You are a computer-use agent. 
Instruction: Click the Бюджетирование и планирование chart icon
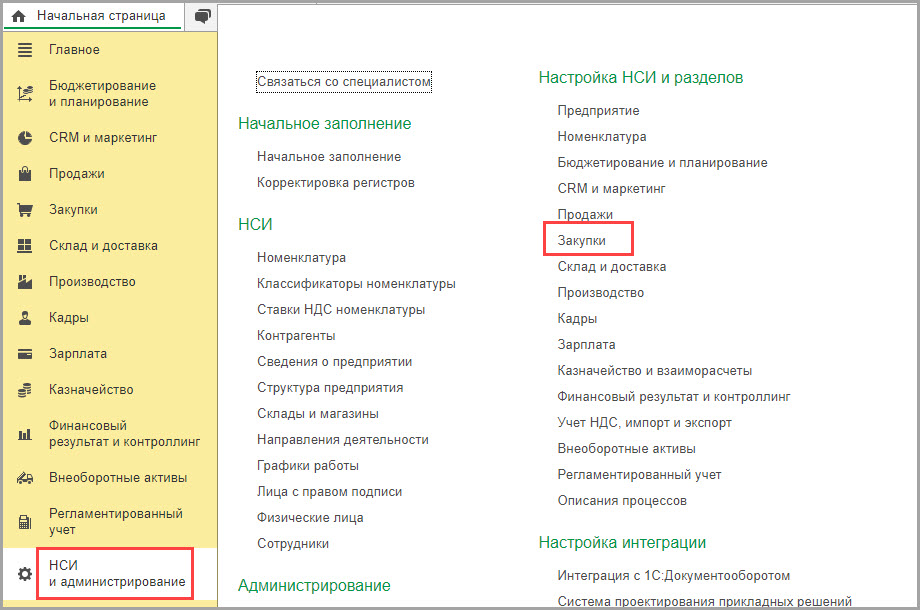(25, 94)
